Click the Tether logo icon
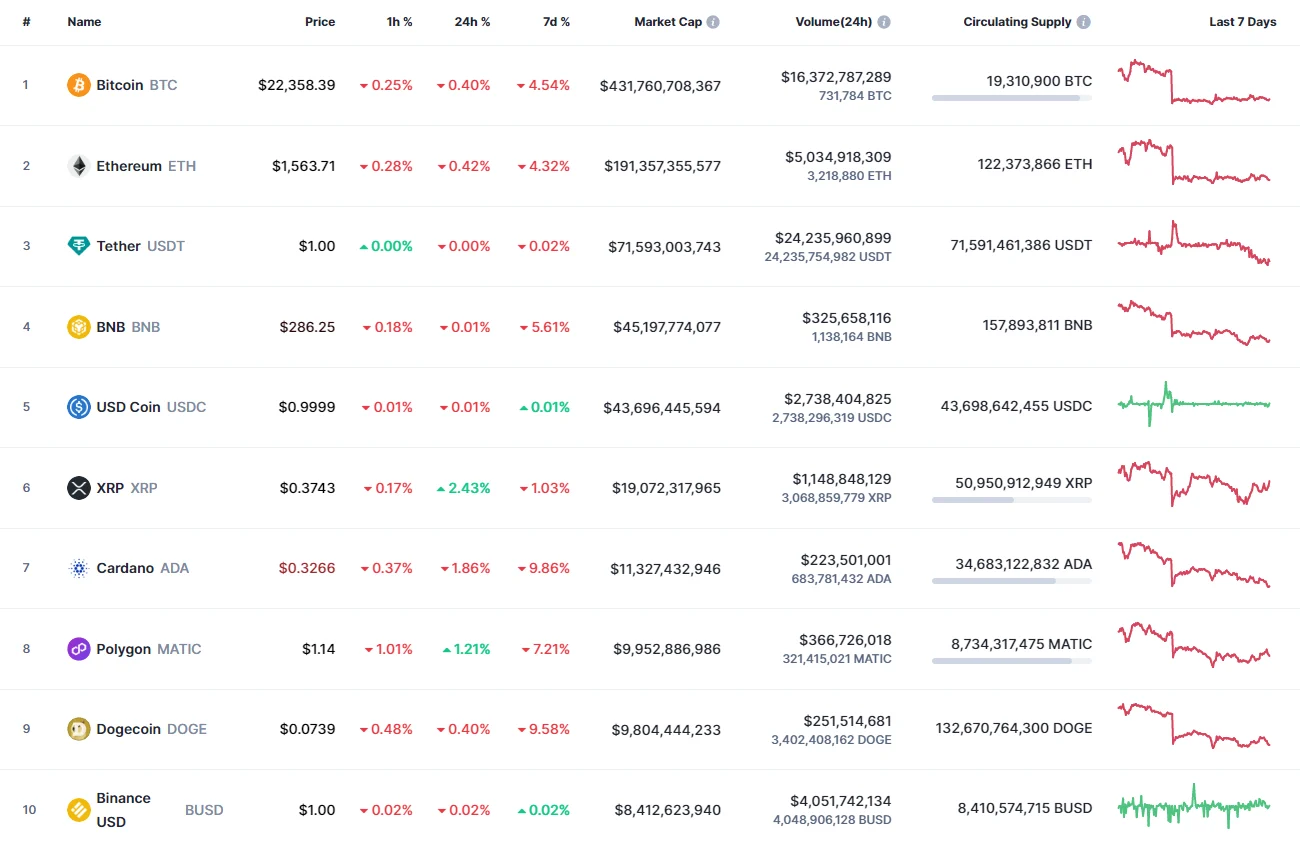 point(78,246)
